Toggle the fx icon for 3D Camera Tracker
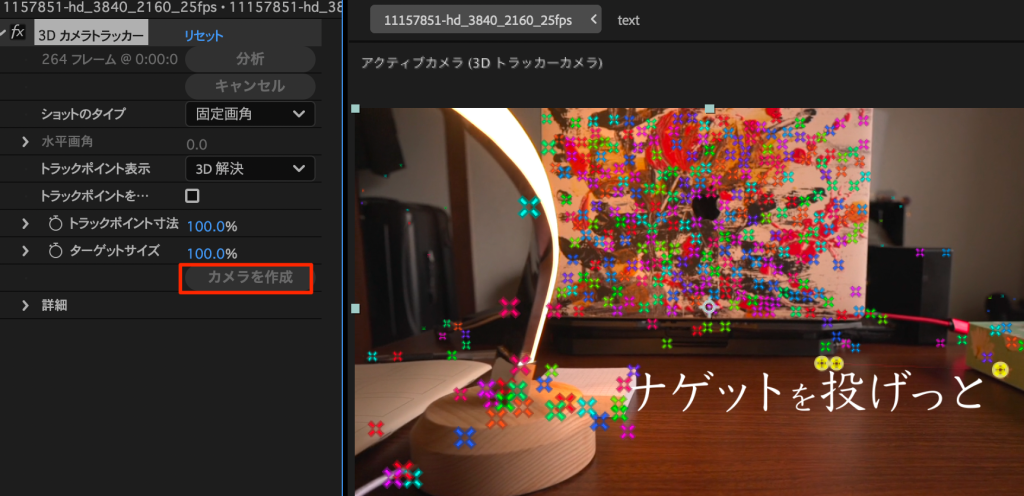 18,33
